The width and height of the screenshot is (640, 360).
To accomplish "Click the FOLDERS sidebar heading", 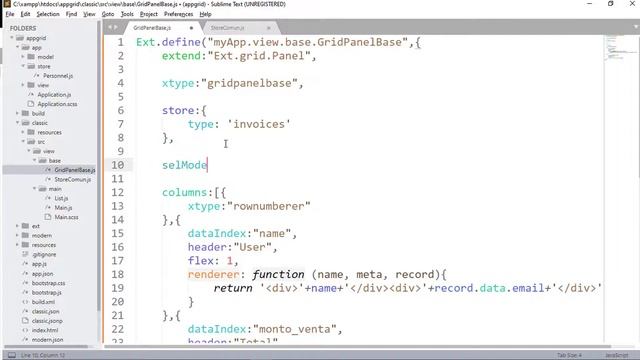I will click(x=23, y=28).
